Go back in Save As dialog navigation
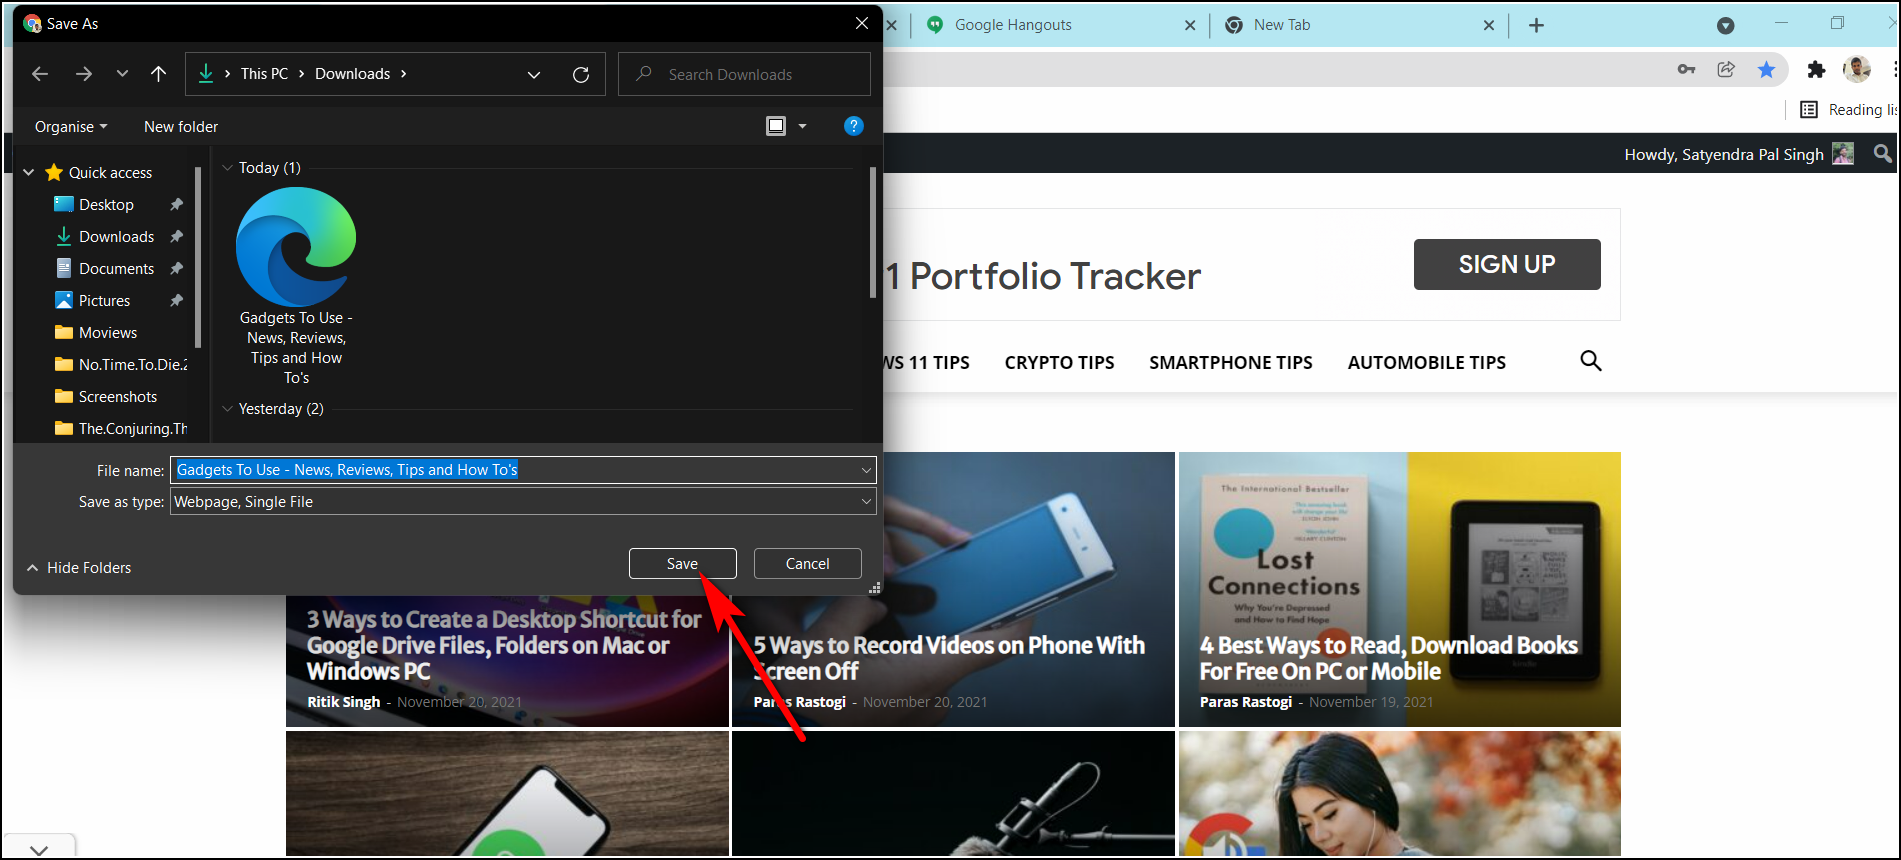The image size is (1901, 860). (x=40, y=74)
